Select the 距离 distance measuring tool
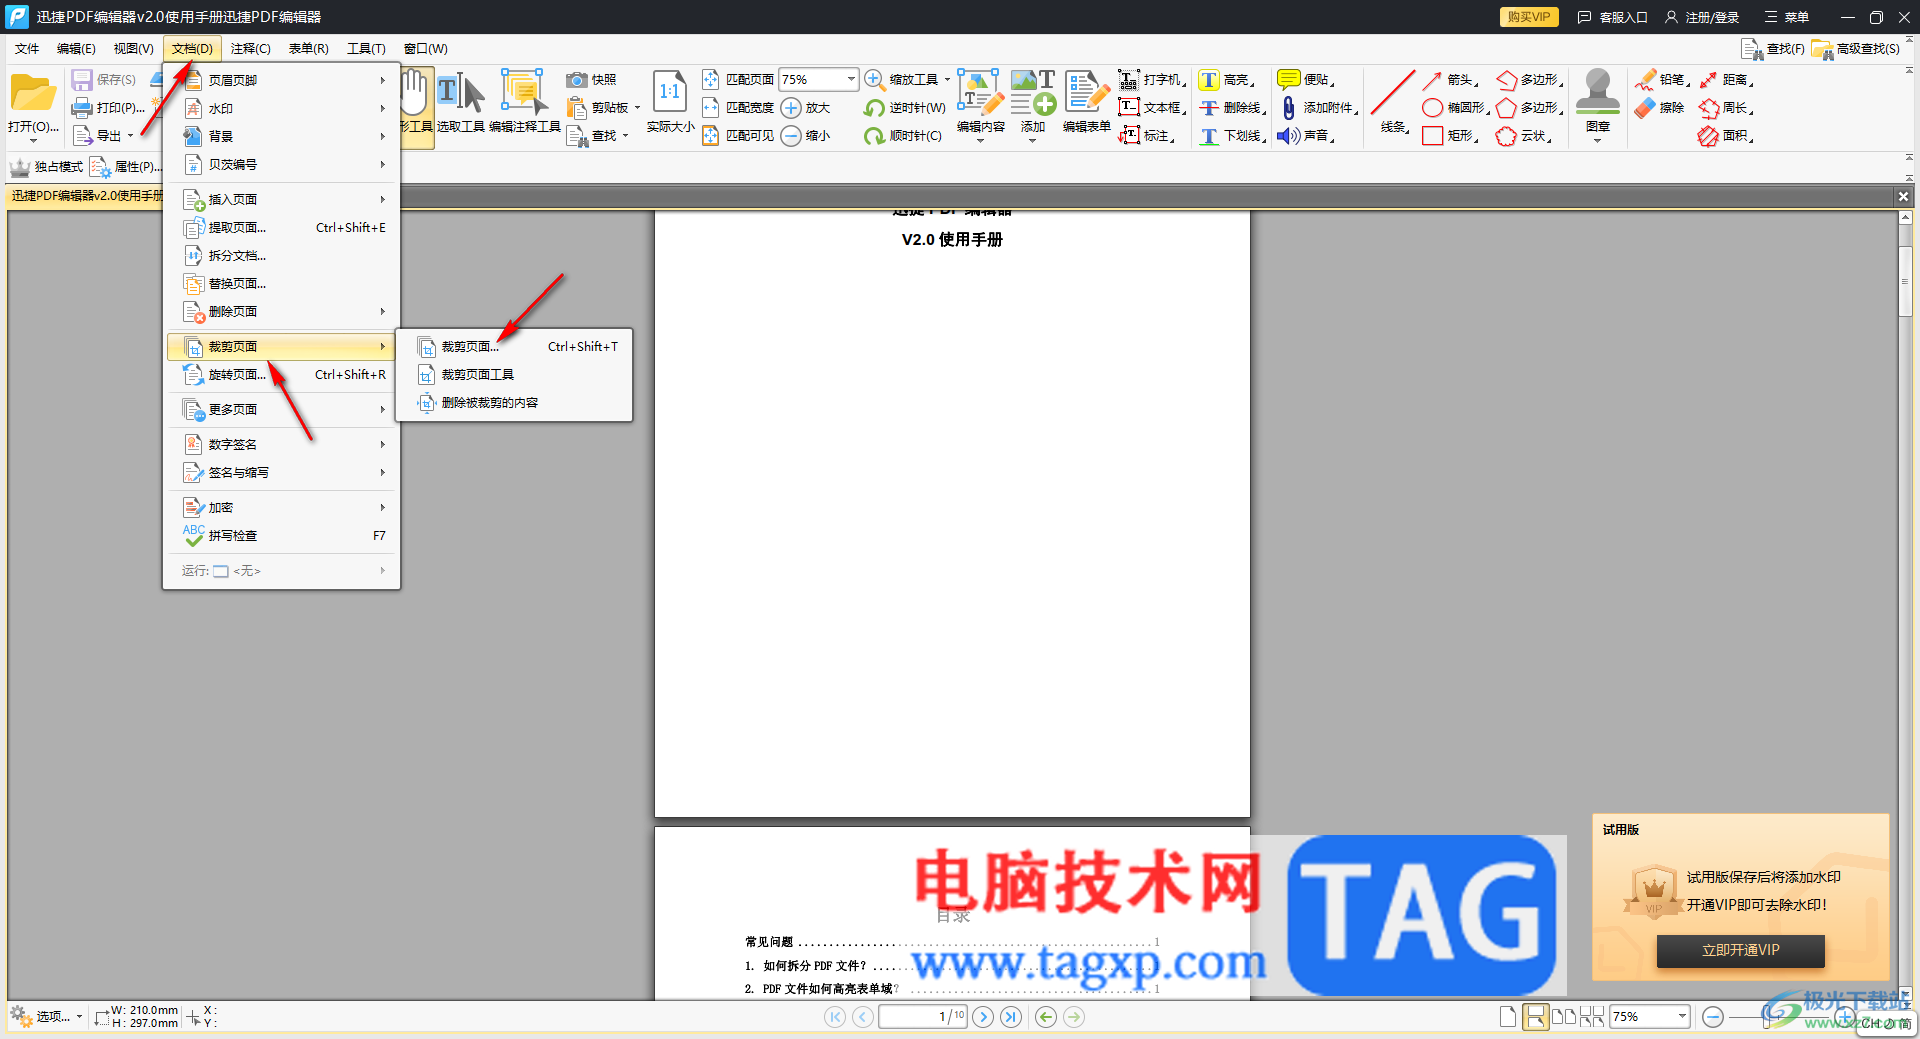 point(1726,80)
